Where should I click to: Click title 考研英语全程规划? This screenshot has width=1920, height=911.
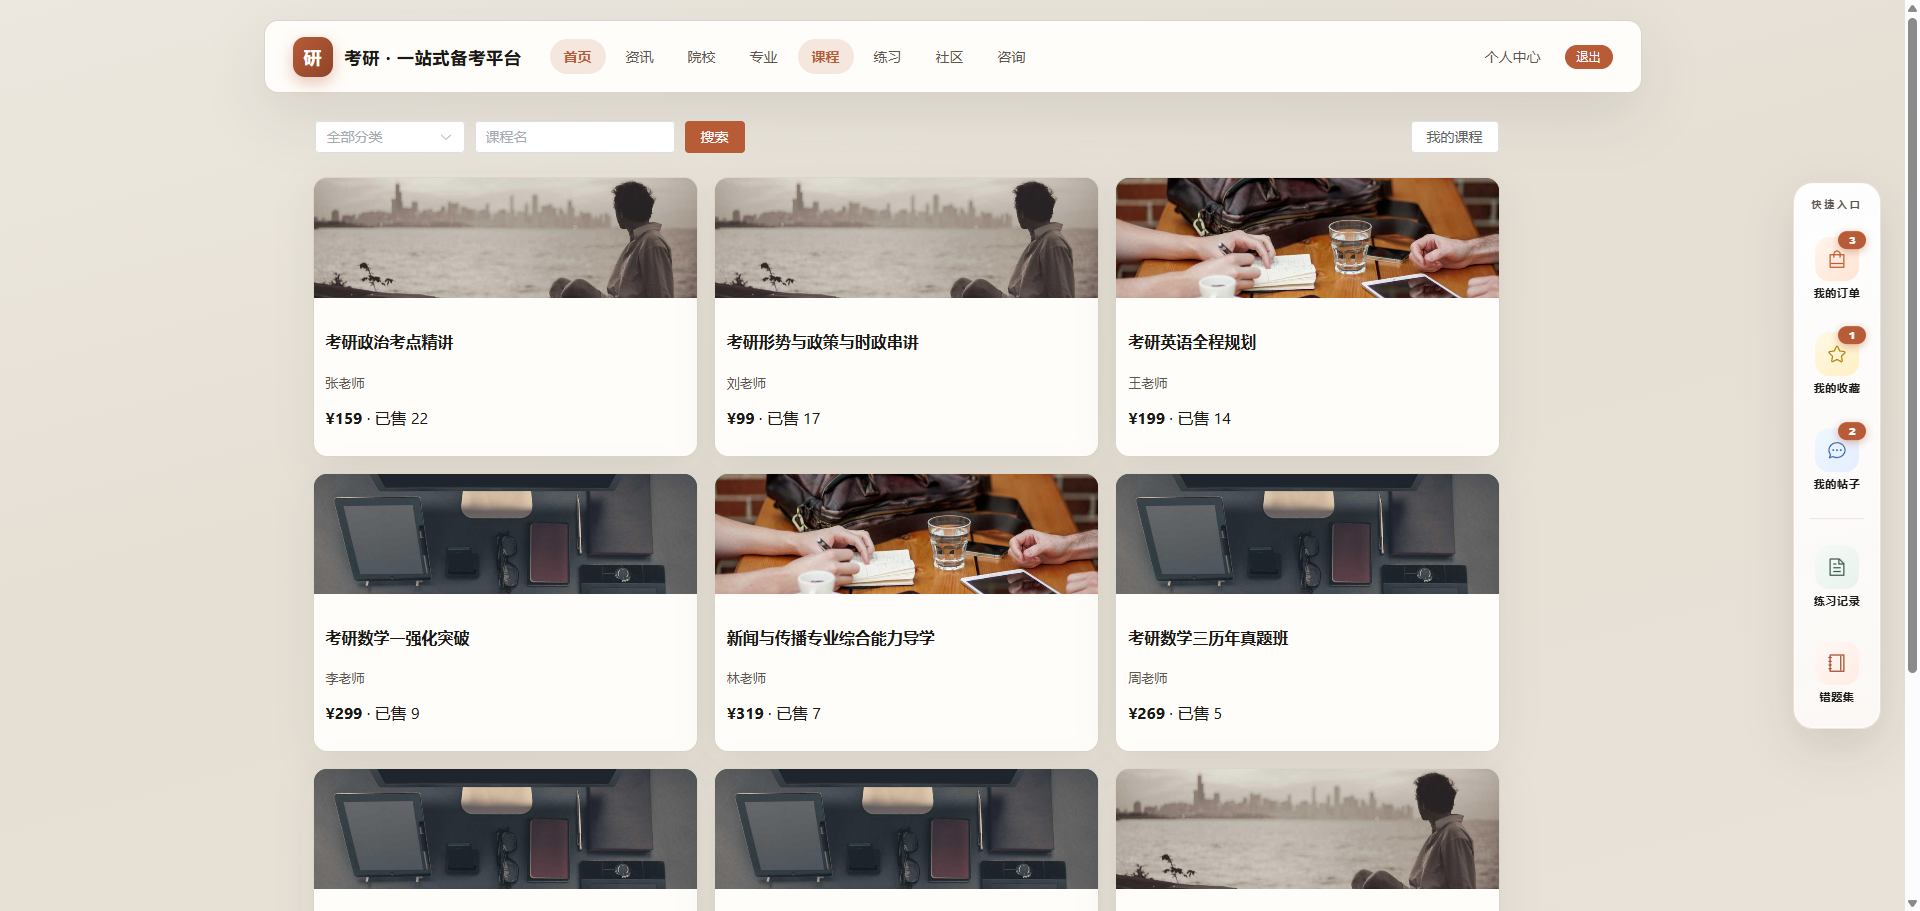(x=1192, y=342)
